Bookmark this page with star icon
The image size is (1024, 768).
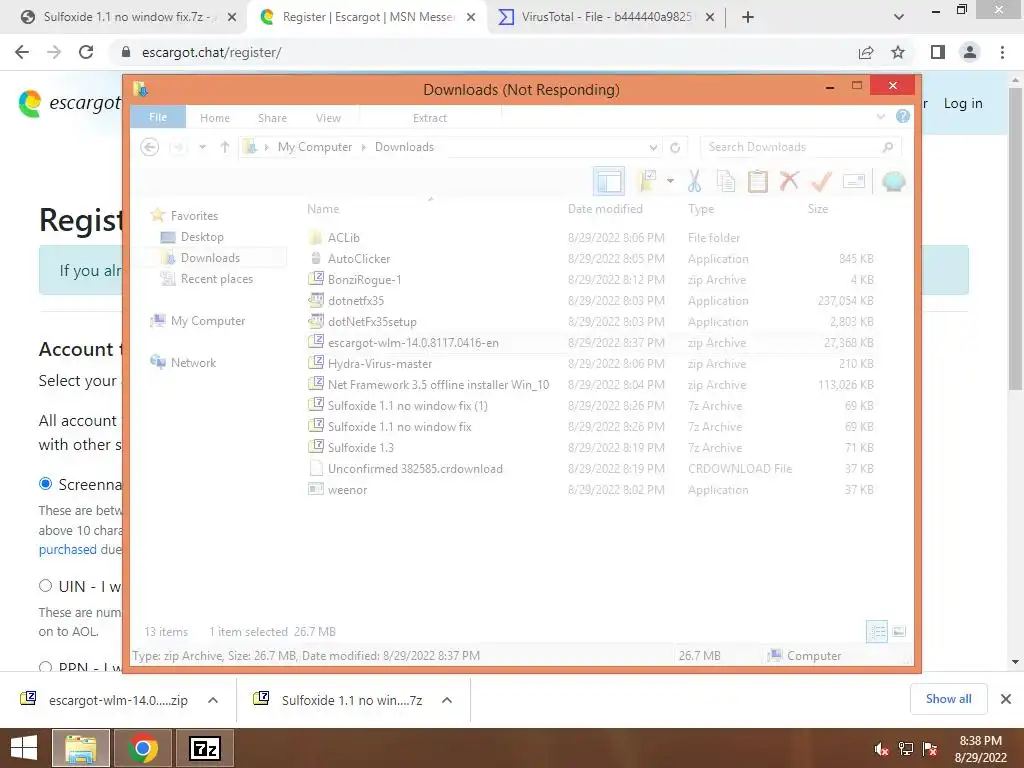pos(898,52)
